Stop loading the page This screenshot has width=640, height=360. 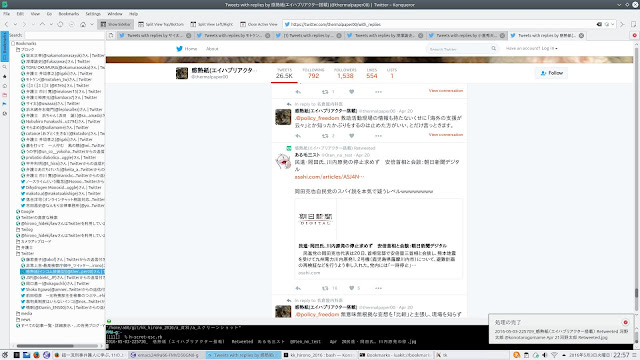[x=71, y=24]
